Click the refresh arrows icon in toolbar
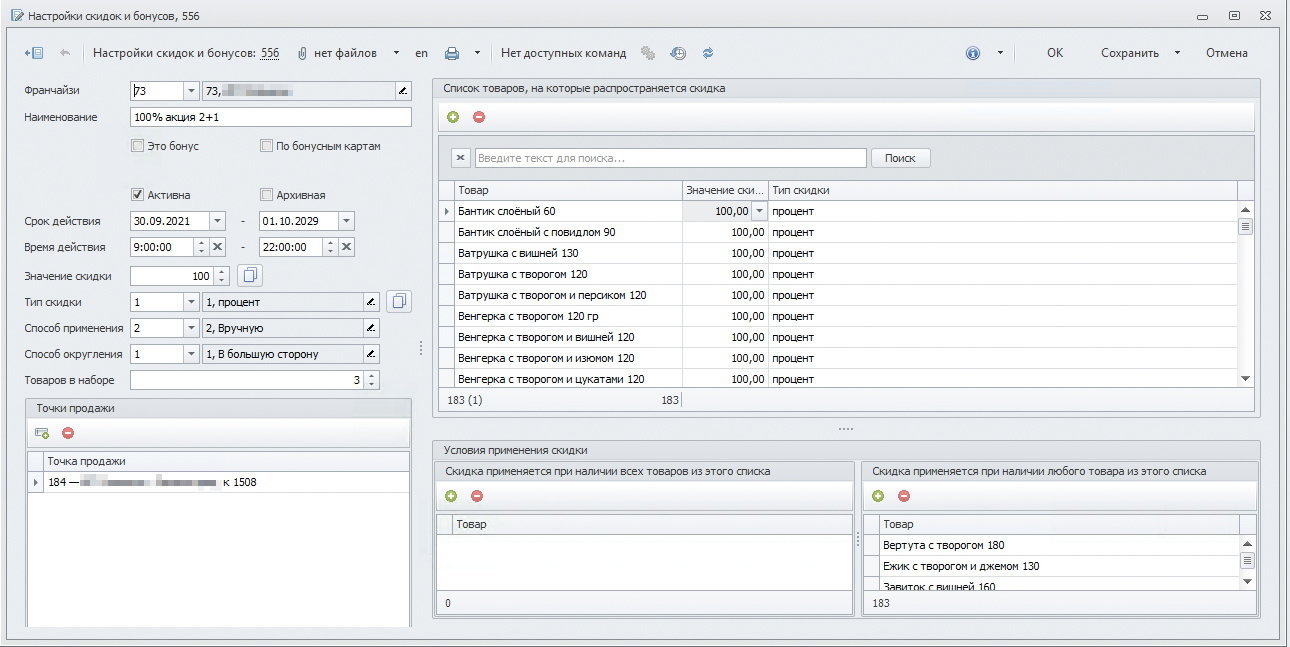 [708, 53]
